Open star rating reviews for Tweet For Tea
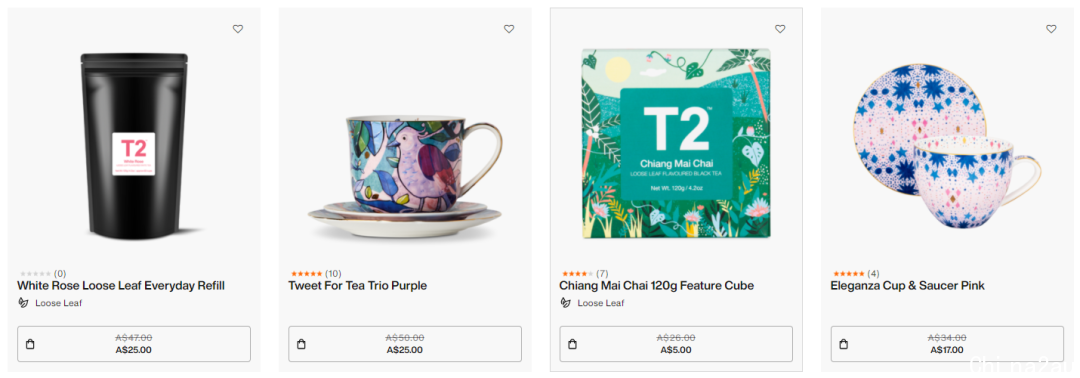 (315, 273)
